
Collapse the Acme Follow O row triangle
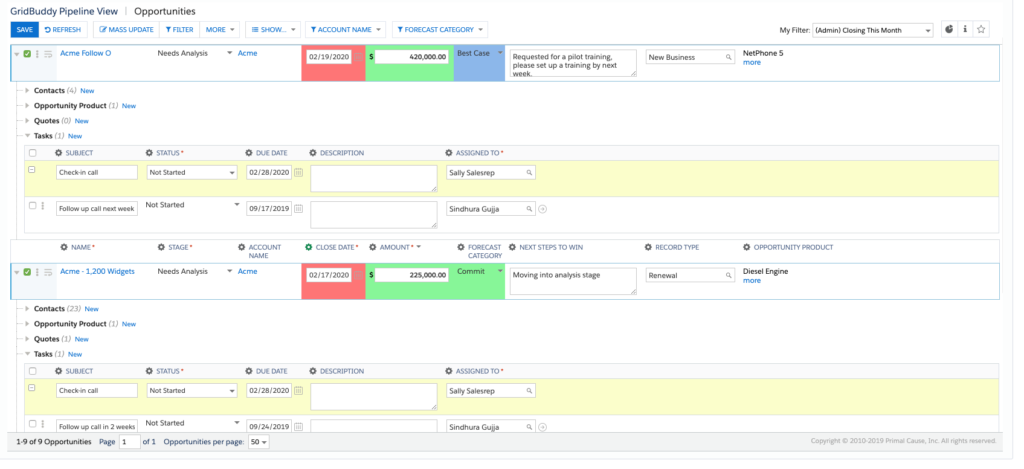tap(16, 54)
